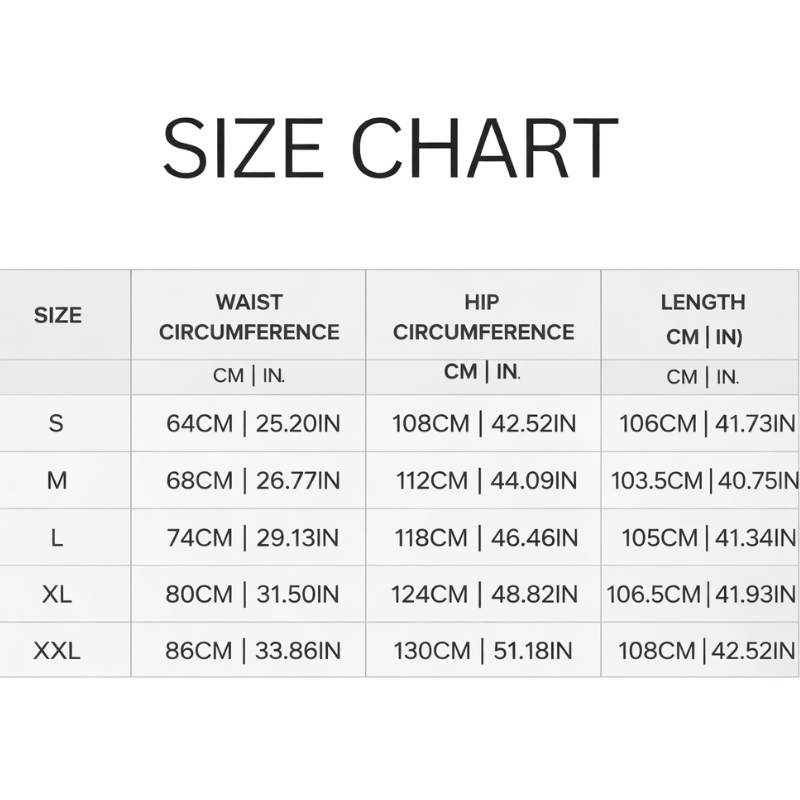The image size is (800, 800).
Task: Click the LENGTH column header
Action: [703, 318]
